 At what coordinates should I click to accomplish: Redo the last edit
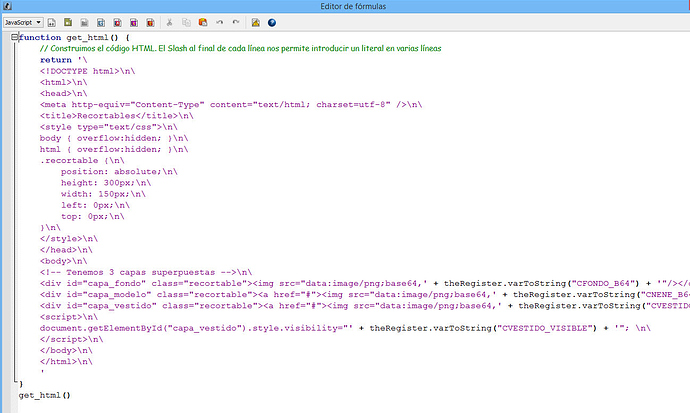(236, 22)
